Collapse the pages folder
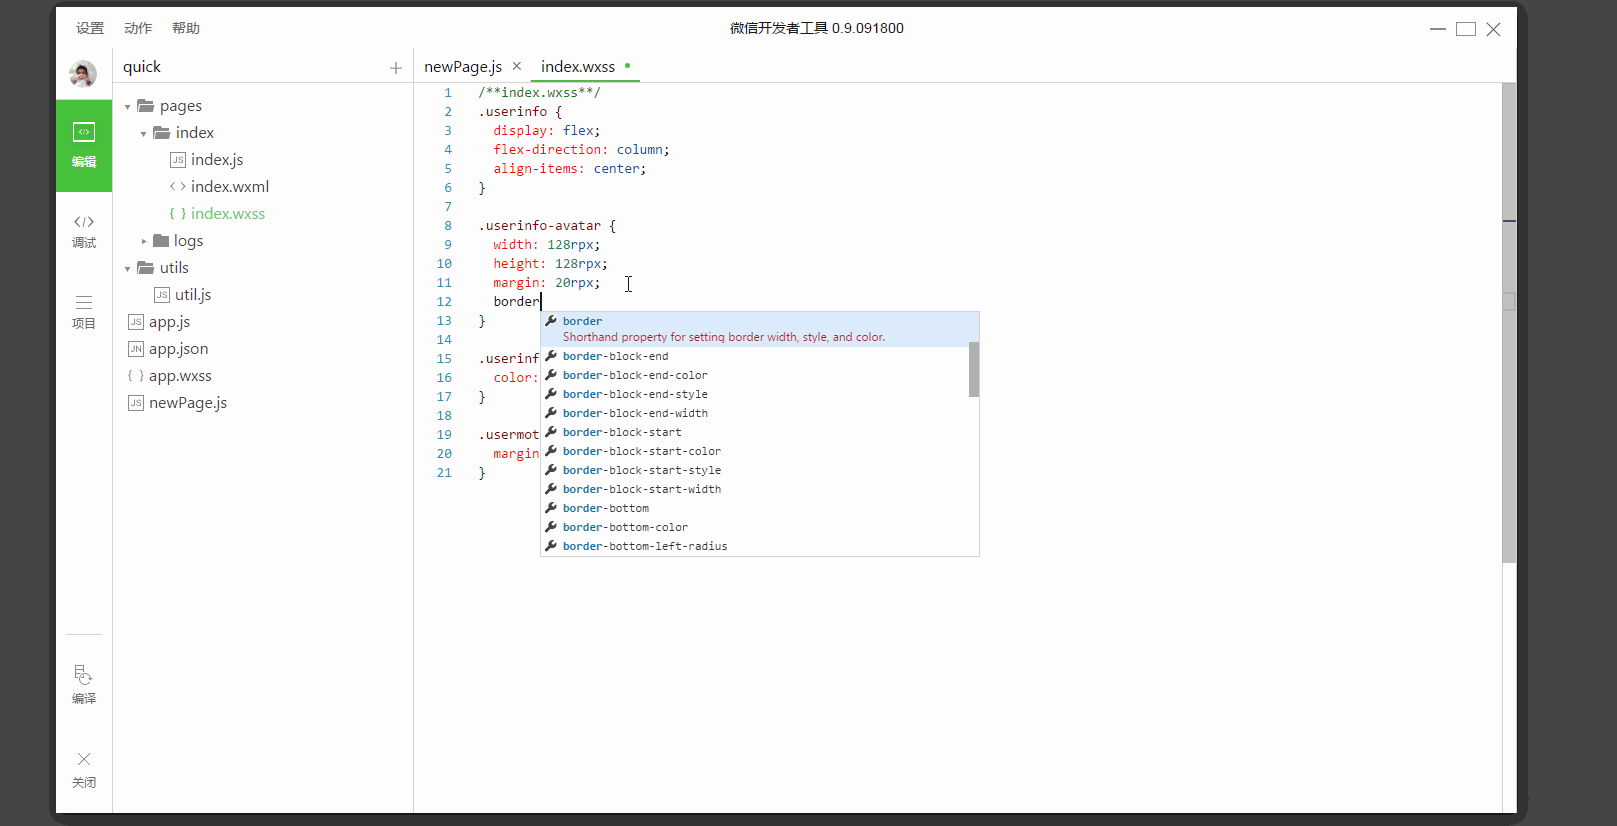The height and width of the screenshot is (826, 1617). (128, 106)
